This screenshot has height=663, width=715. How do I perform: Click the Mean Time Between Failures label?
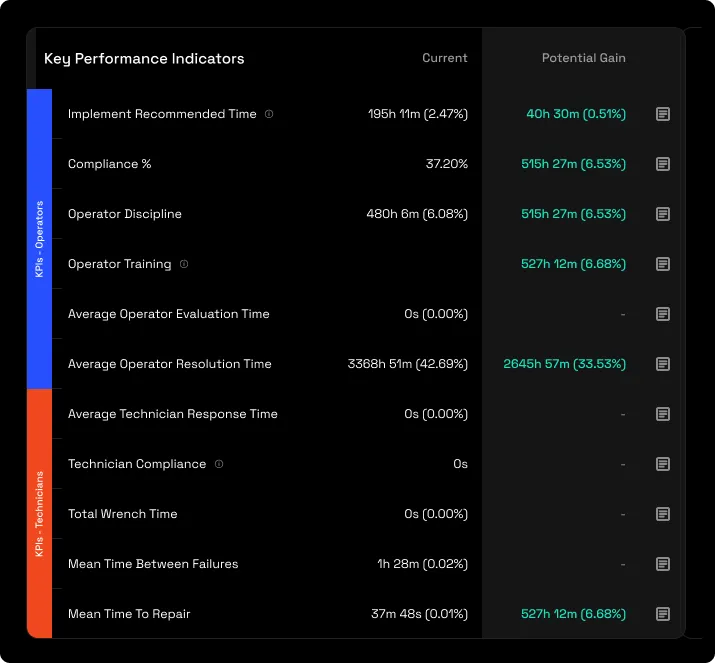click(153, 564)
